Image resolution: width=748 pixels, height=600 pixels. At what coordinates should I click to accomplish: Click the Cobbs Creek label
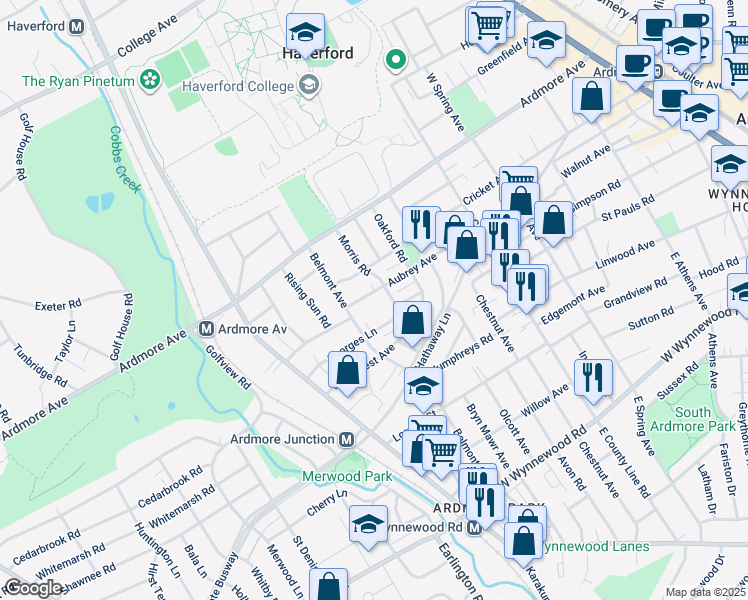[125, 160]
